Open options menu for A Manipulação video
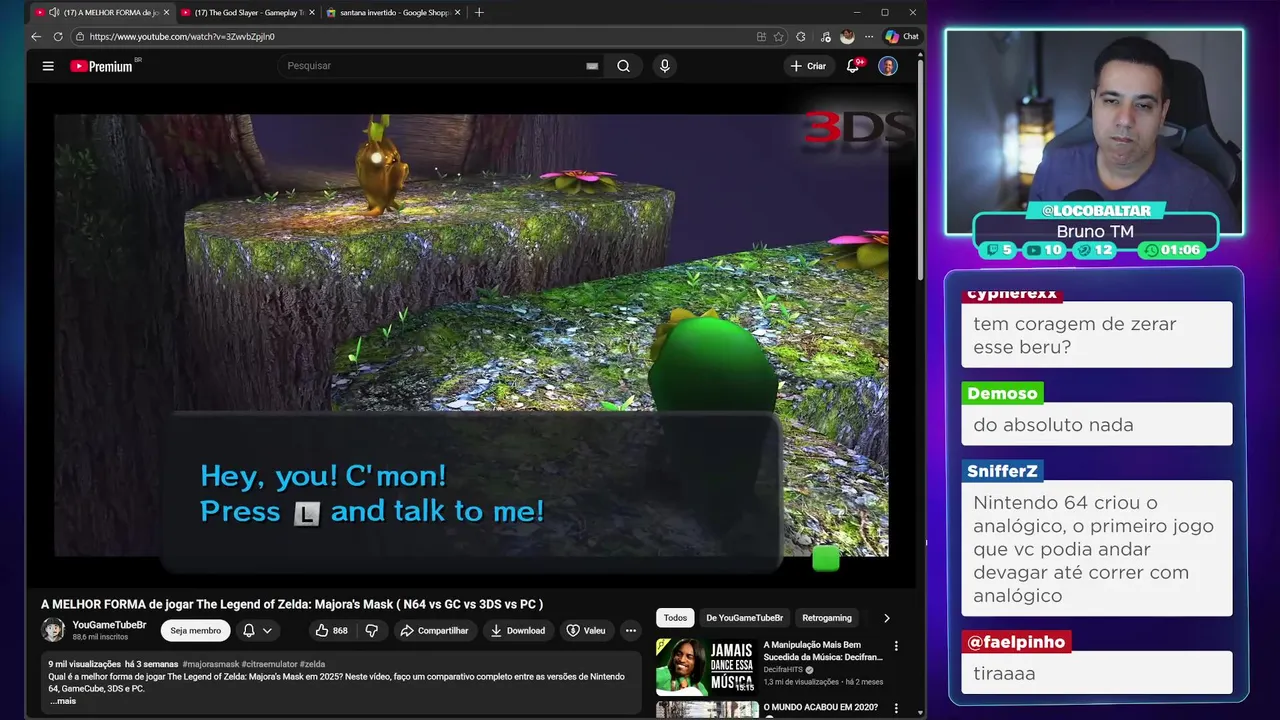Screen dimensions: 1280x720 [896, 646]
